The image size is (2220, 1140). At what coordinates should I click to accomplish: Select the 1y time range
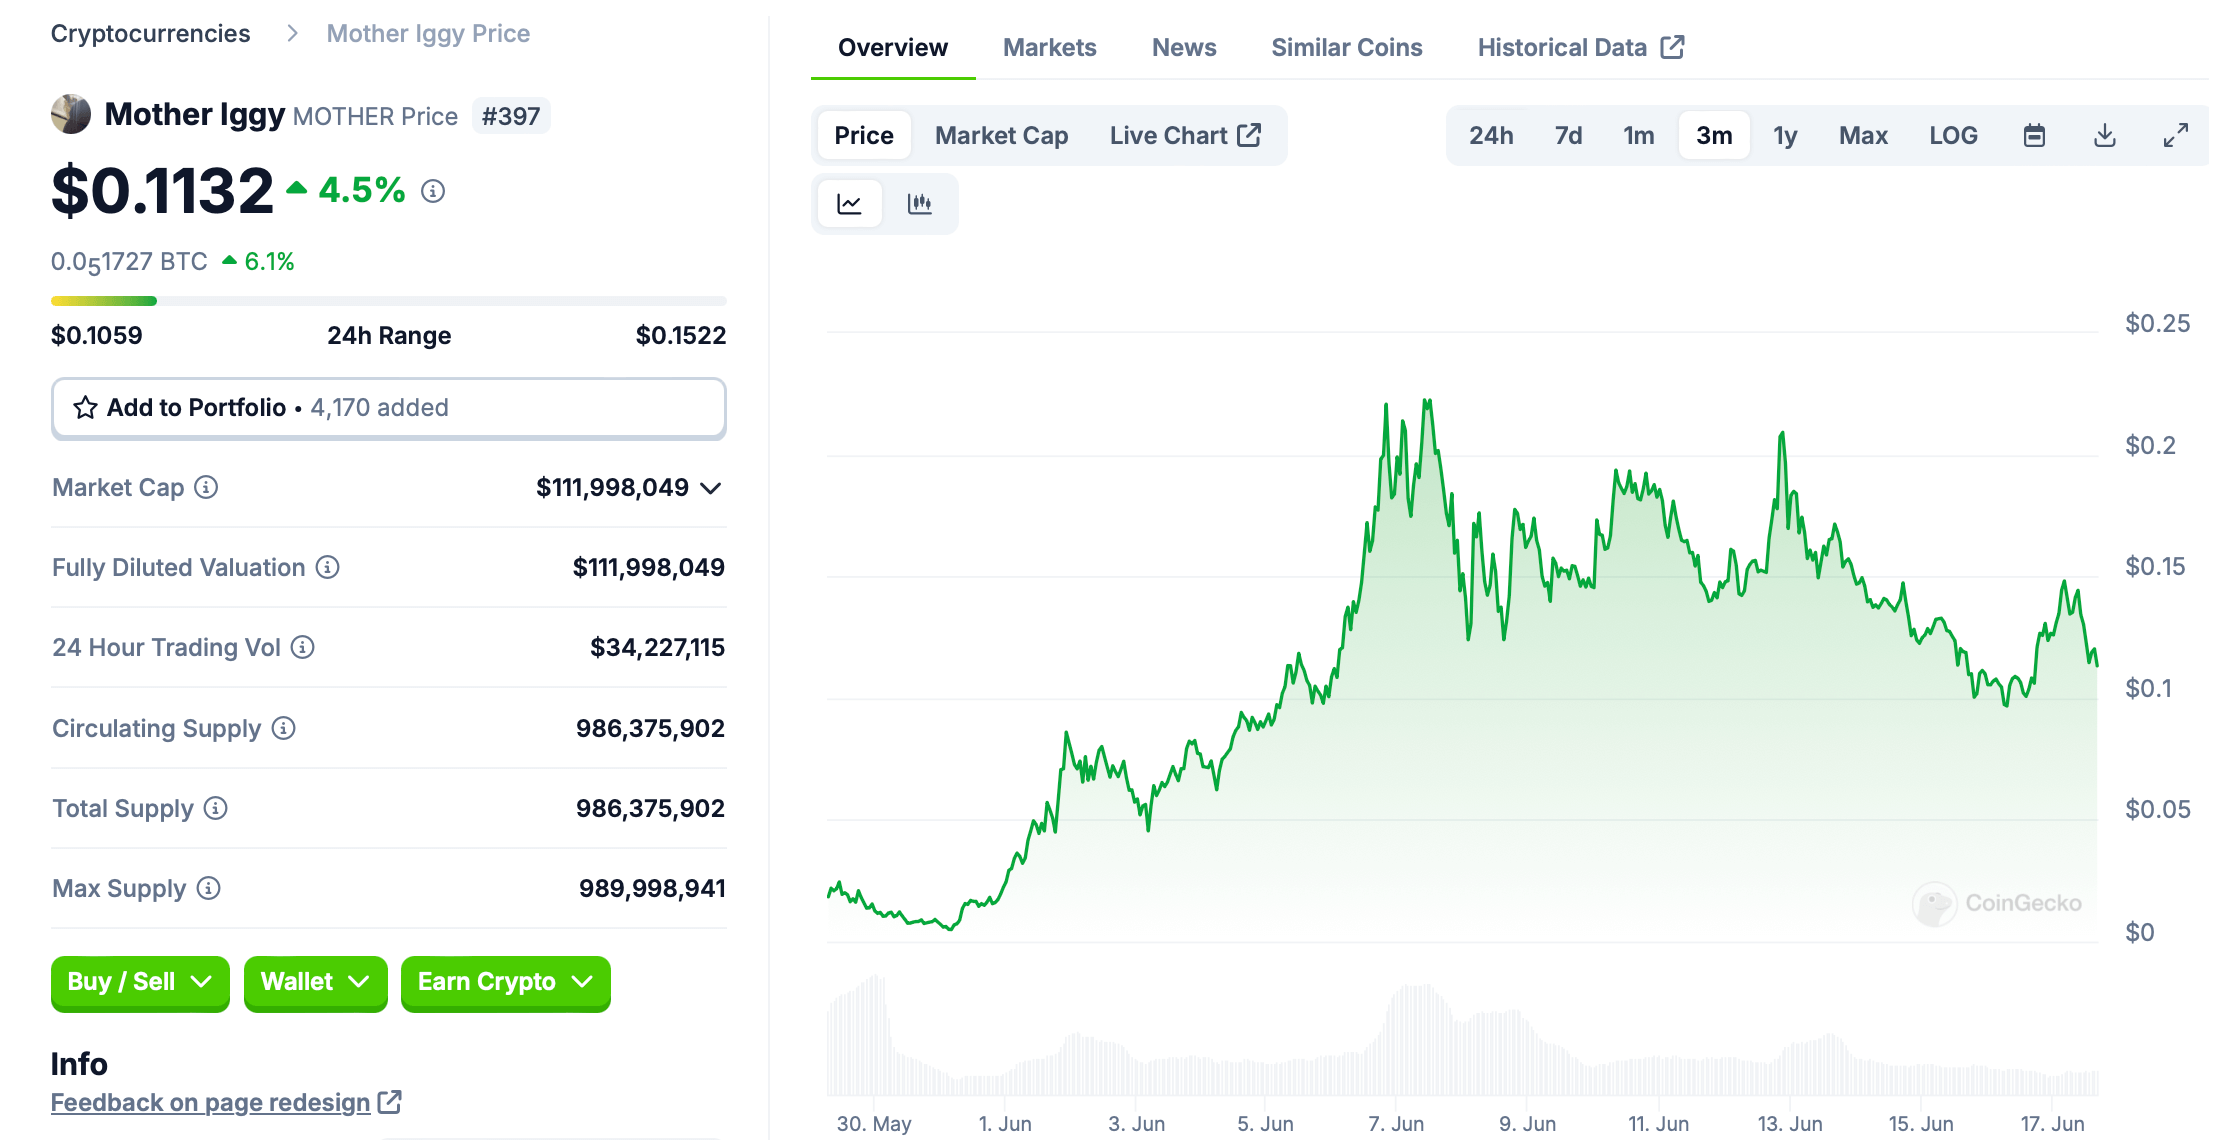(x=1785, y=135)
